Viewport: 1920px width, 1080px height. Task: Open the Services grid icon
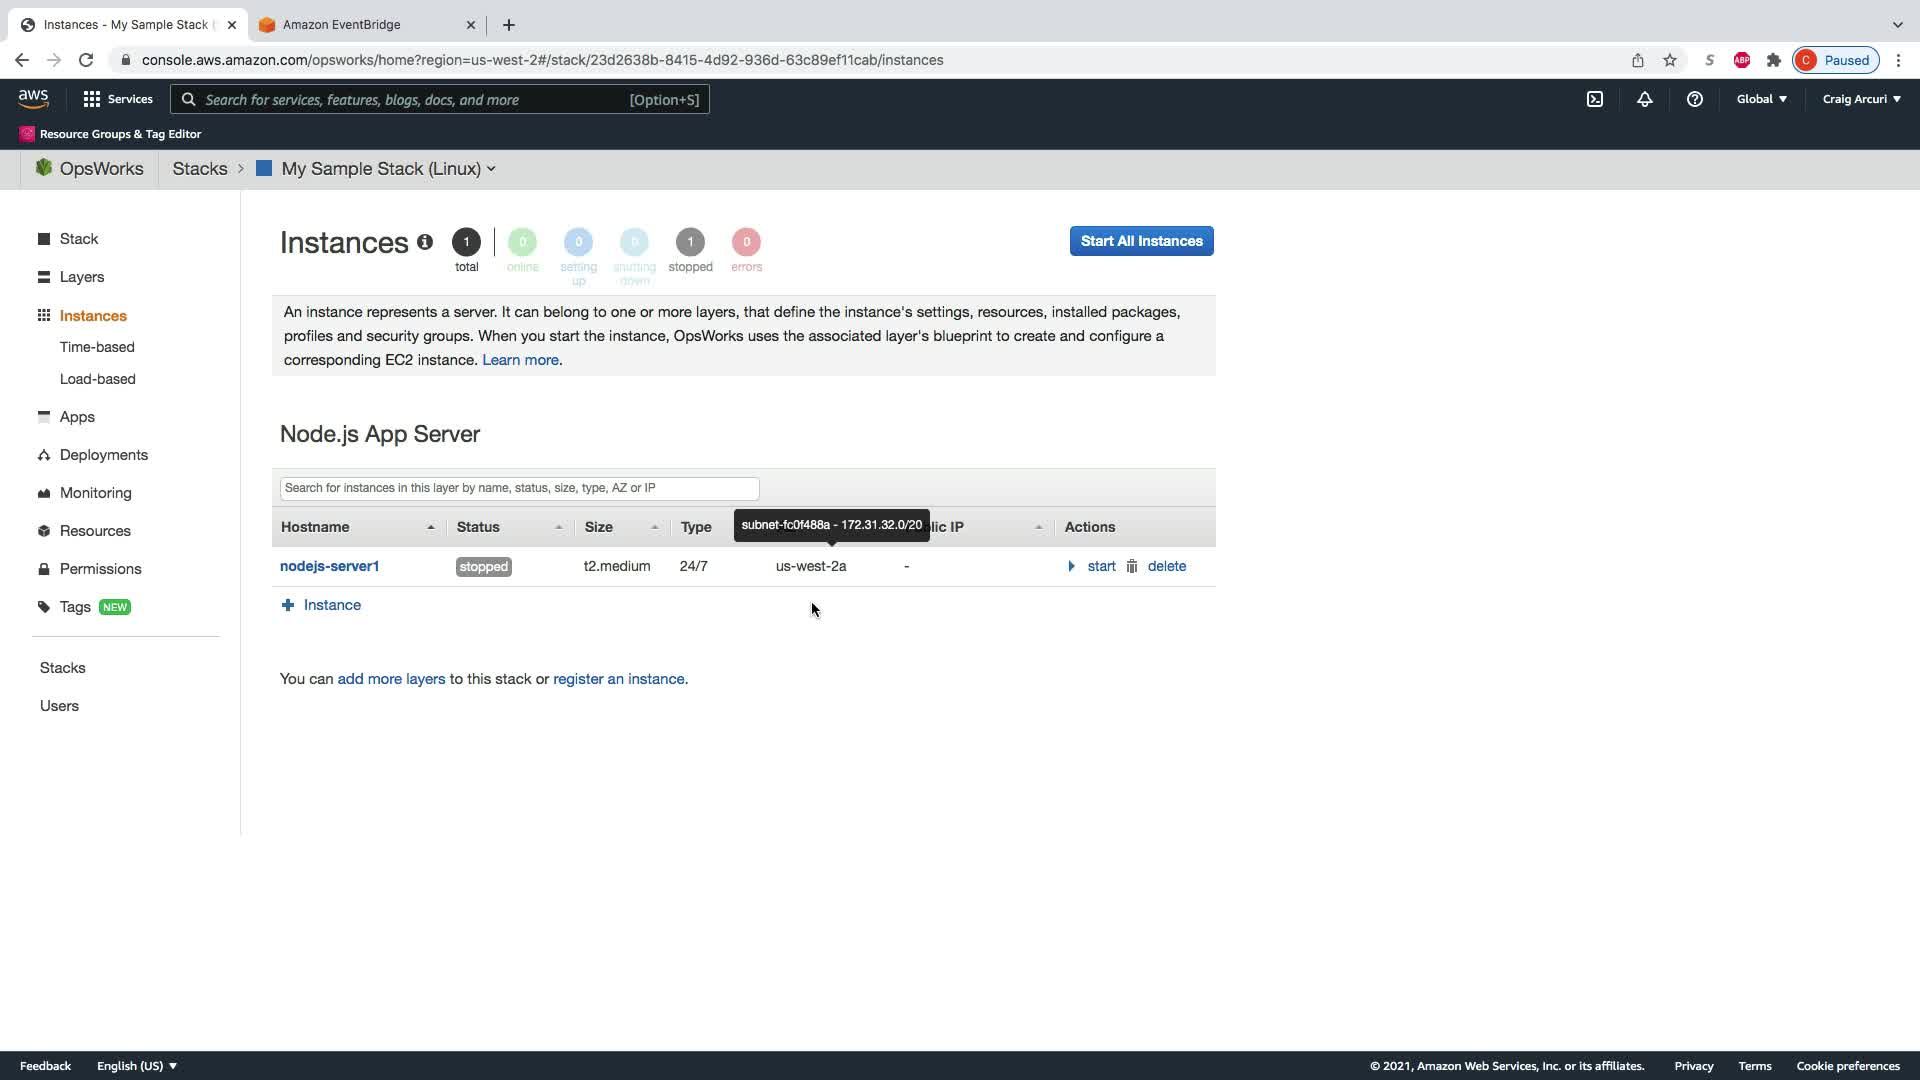point(92,99)
